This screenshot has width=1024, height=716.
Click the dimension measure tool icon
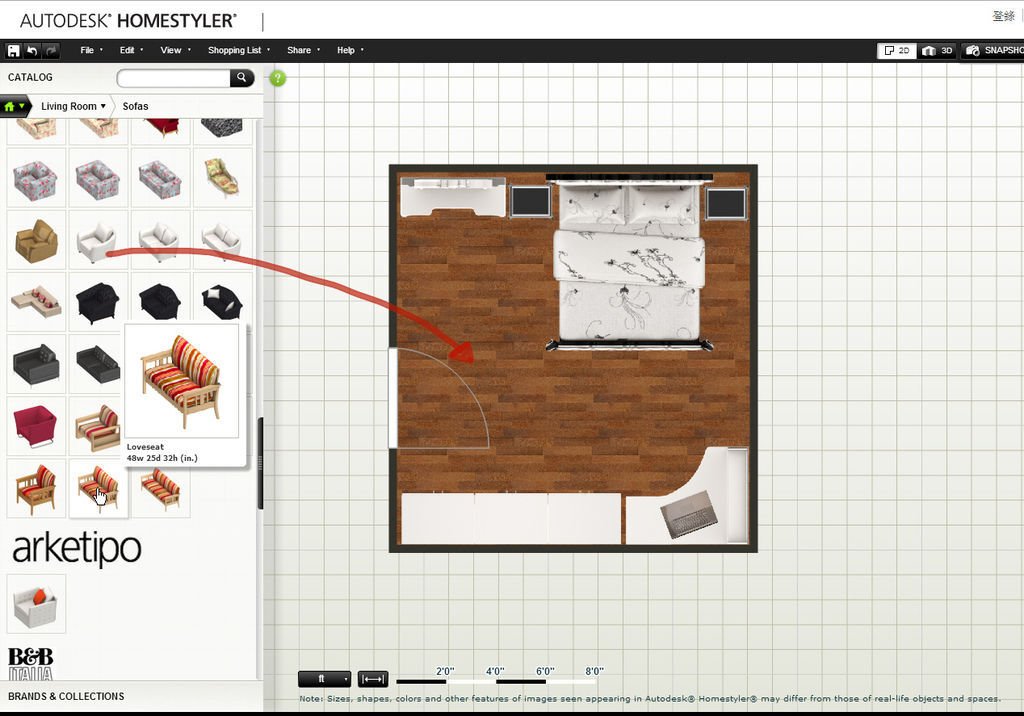[x=373, y=679]
